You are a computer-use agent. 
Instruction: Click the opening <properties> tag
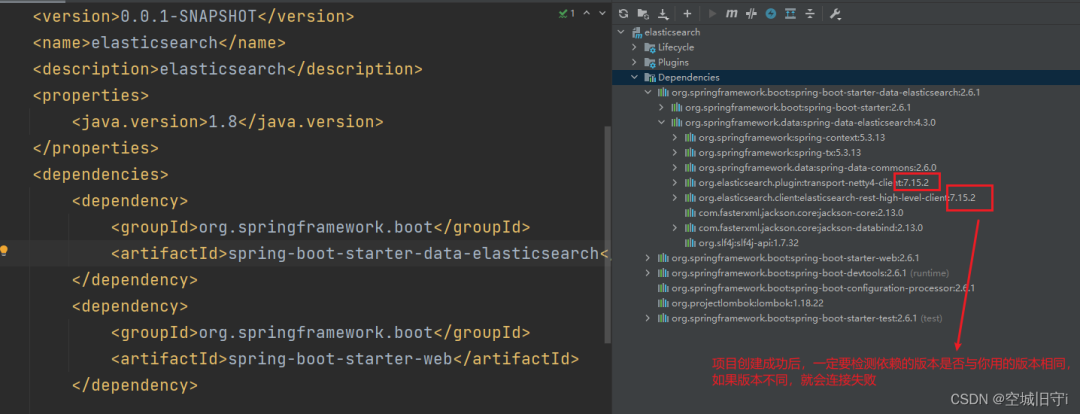click(x=91, y=96)
